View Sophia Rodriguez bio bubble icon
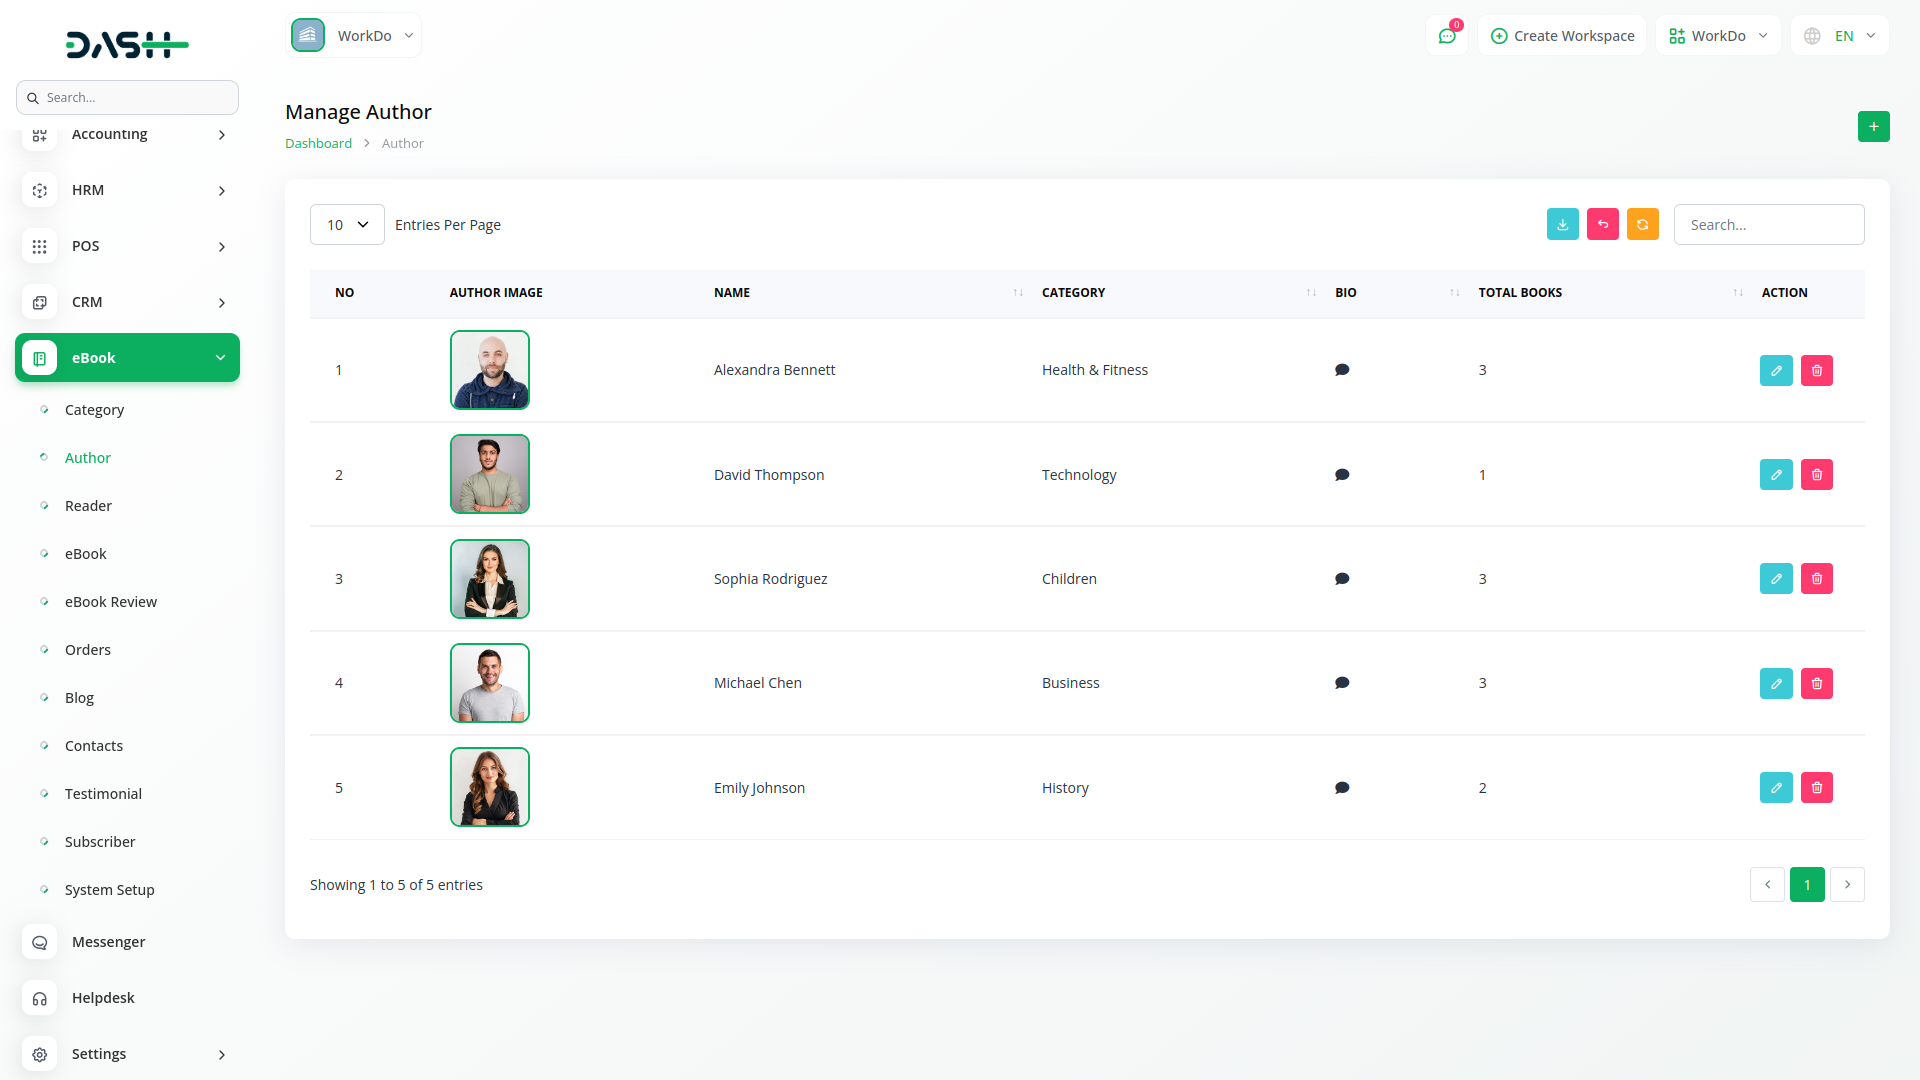 click(1342, 579)
